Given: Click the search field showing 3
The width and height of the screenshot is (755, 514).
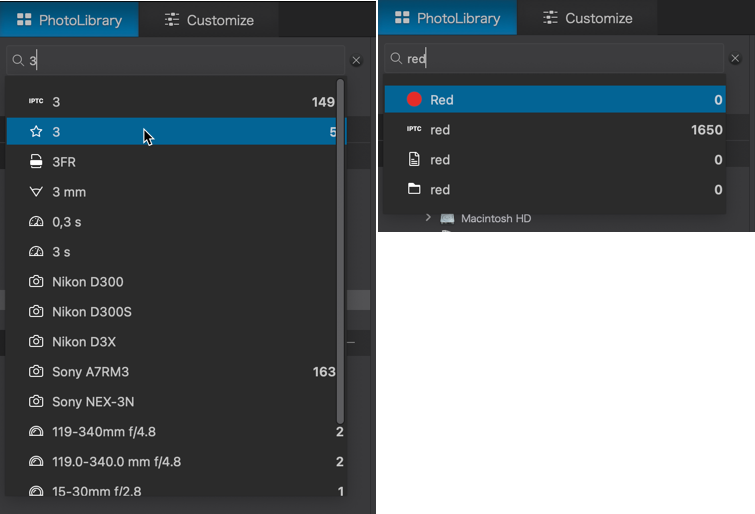Looking at the screenshot, I should [176, 60].
